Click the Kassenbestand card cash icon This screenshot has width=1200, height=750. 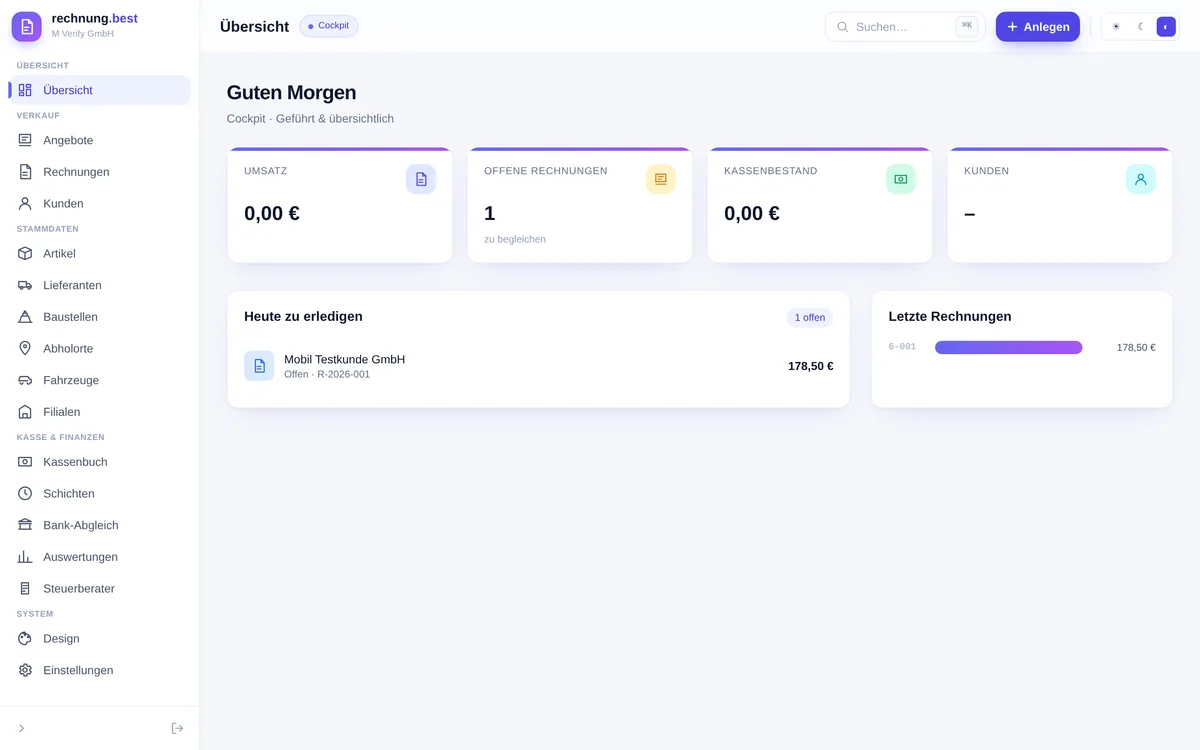coord(901,179)
